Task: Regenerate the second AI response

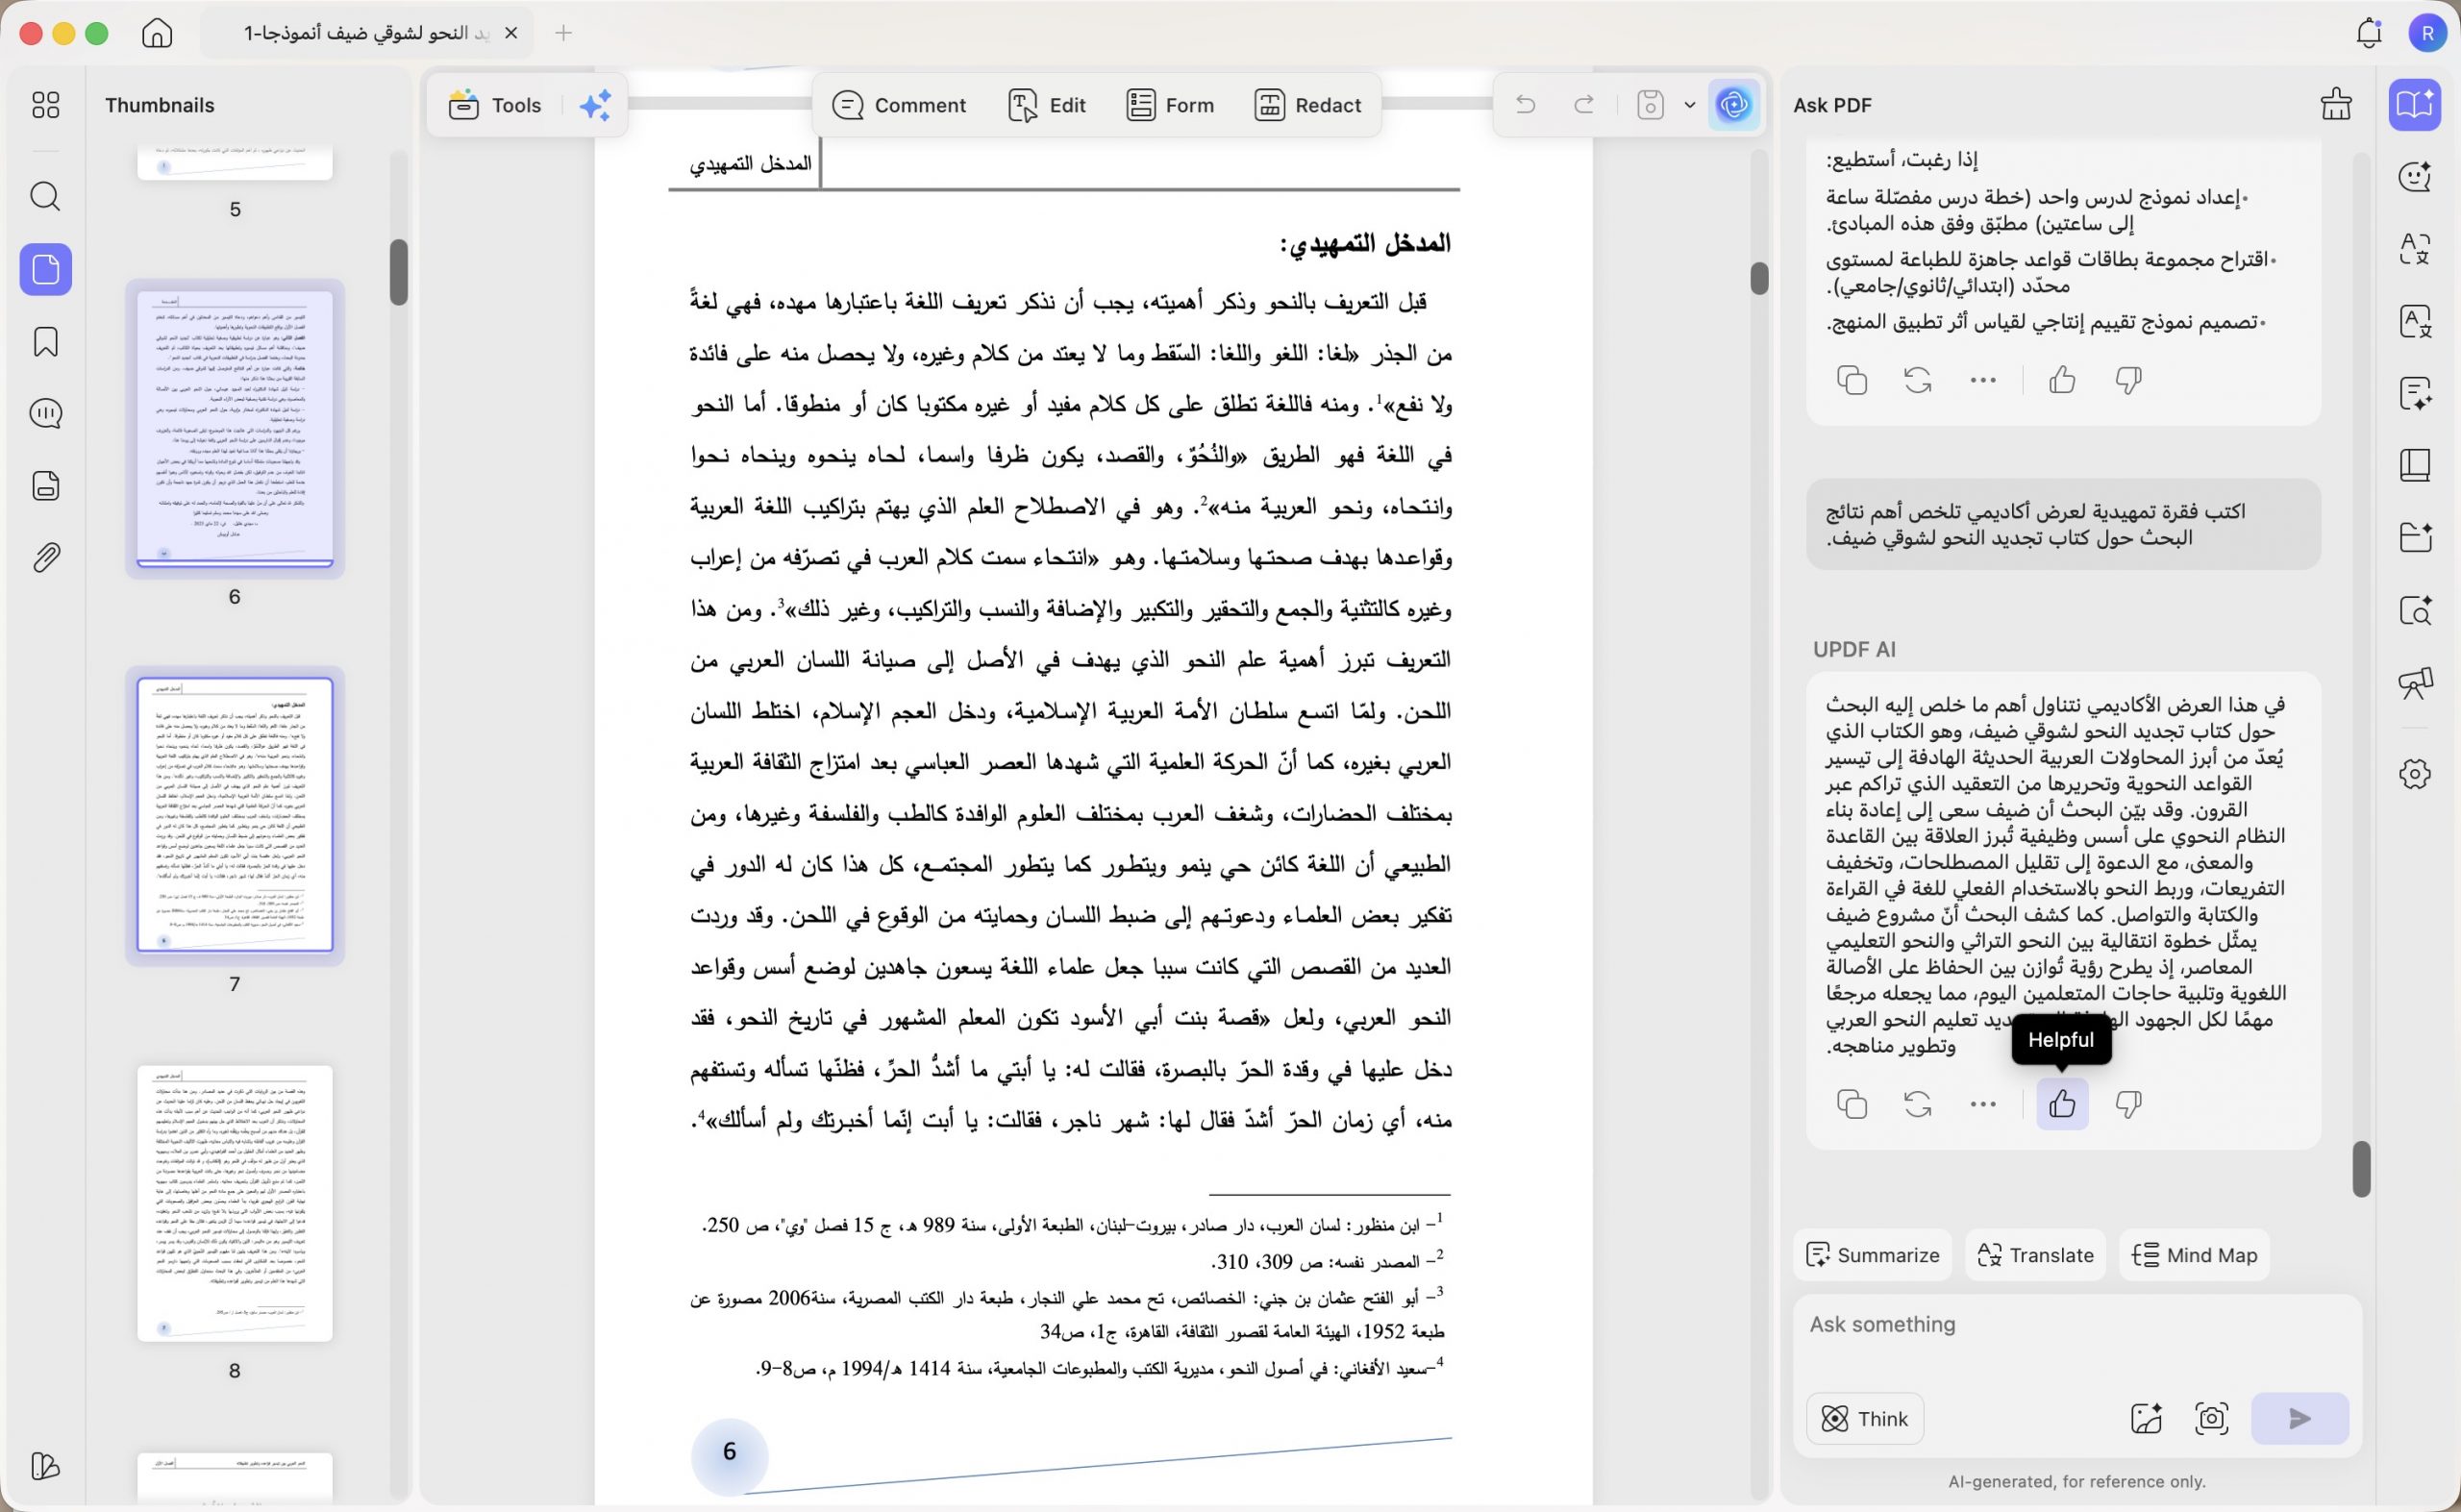Action: click(x=1917, y=1104)
